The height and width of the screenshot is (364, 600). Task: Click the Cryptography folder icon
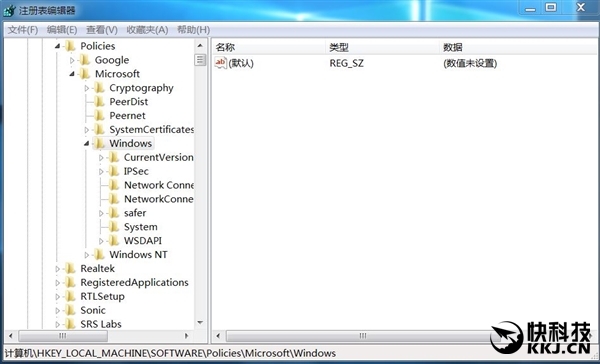[99, 88]
